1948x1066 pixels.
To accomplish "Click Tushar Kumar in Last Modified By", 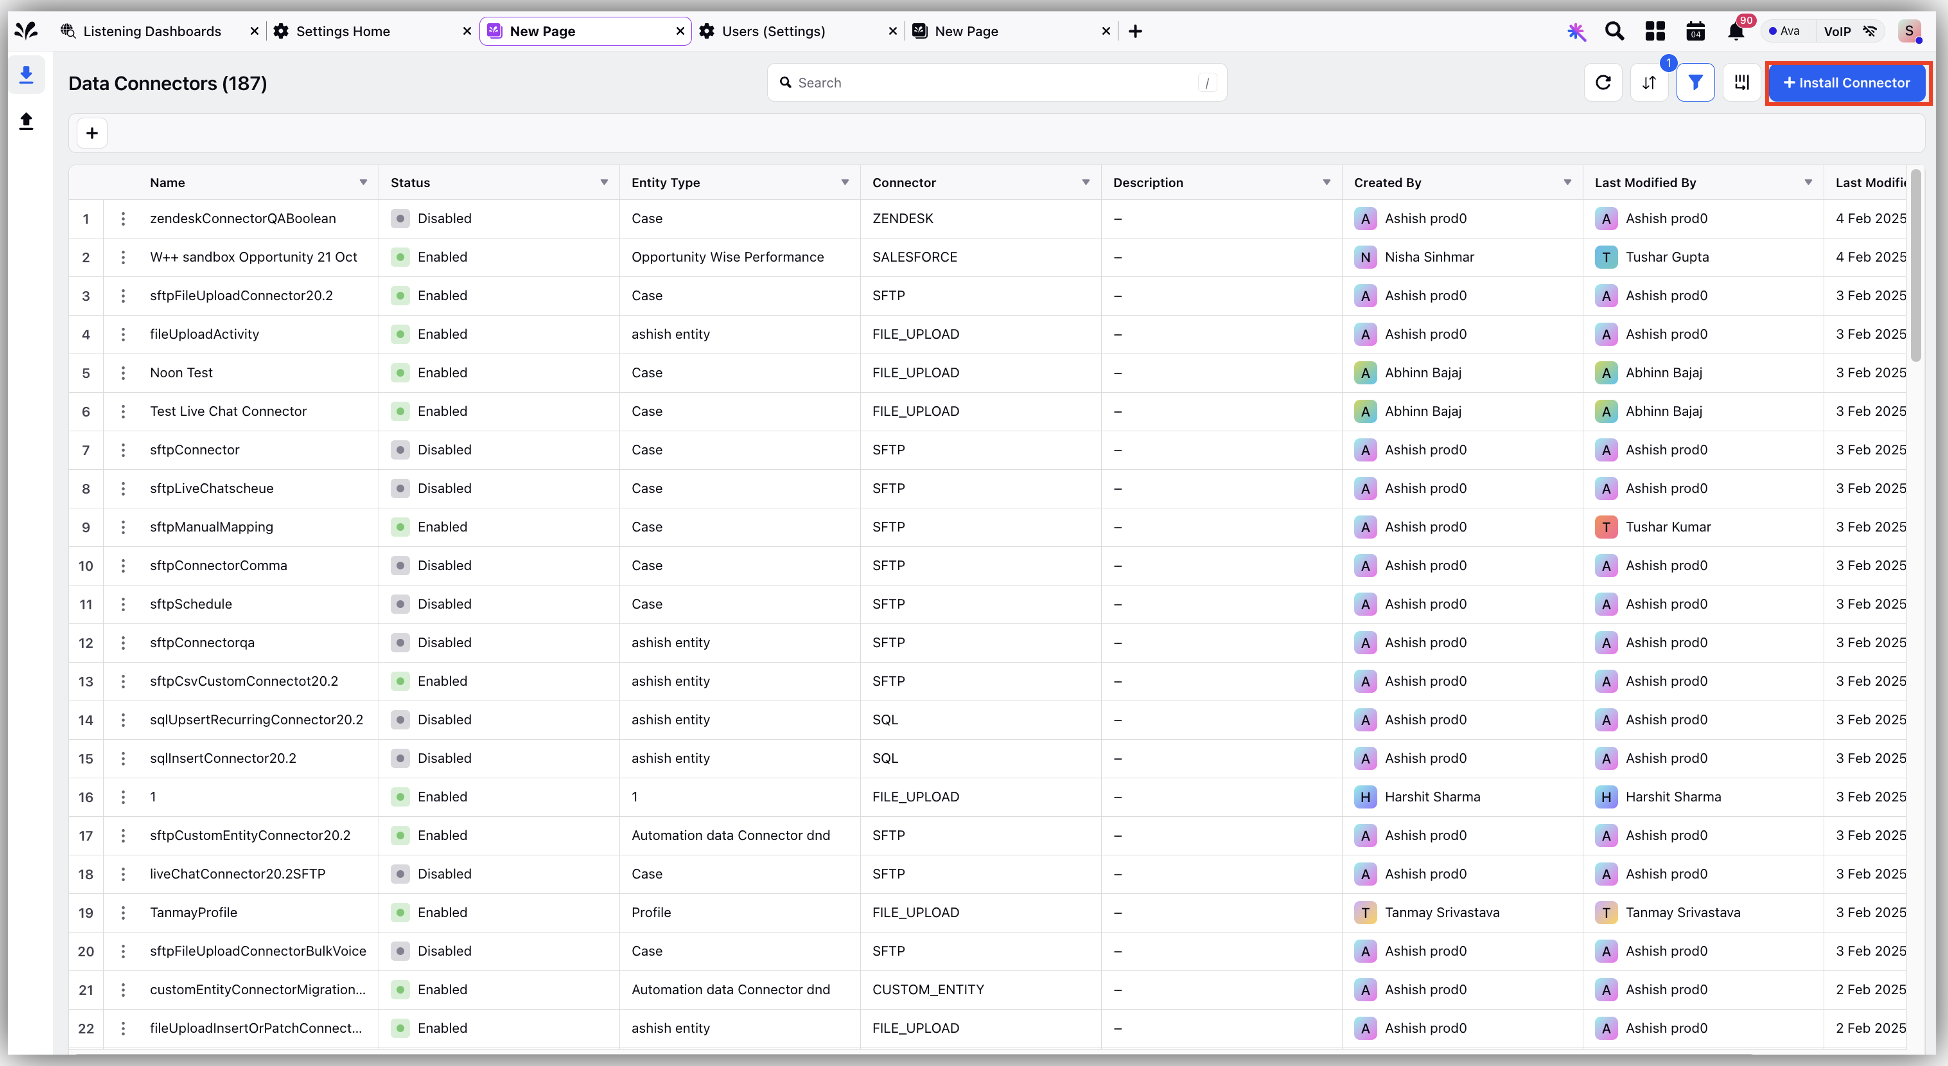I will [x=1668, y=527].
